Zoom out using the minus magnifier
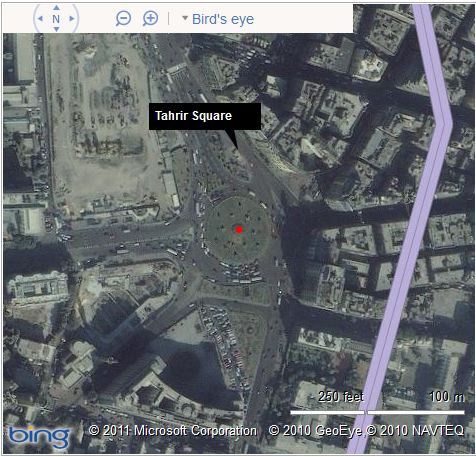This screenshot has width=476, height=457. (x=123, y=18)
